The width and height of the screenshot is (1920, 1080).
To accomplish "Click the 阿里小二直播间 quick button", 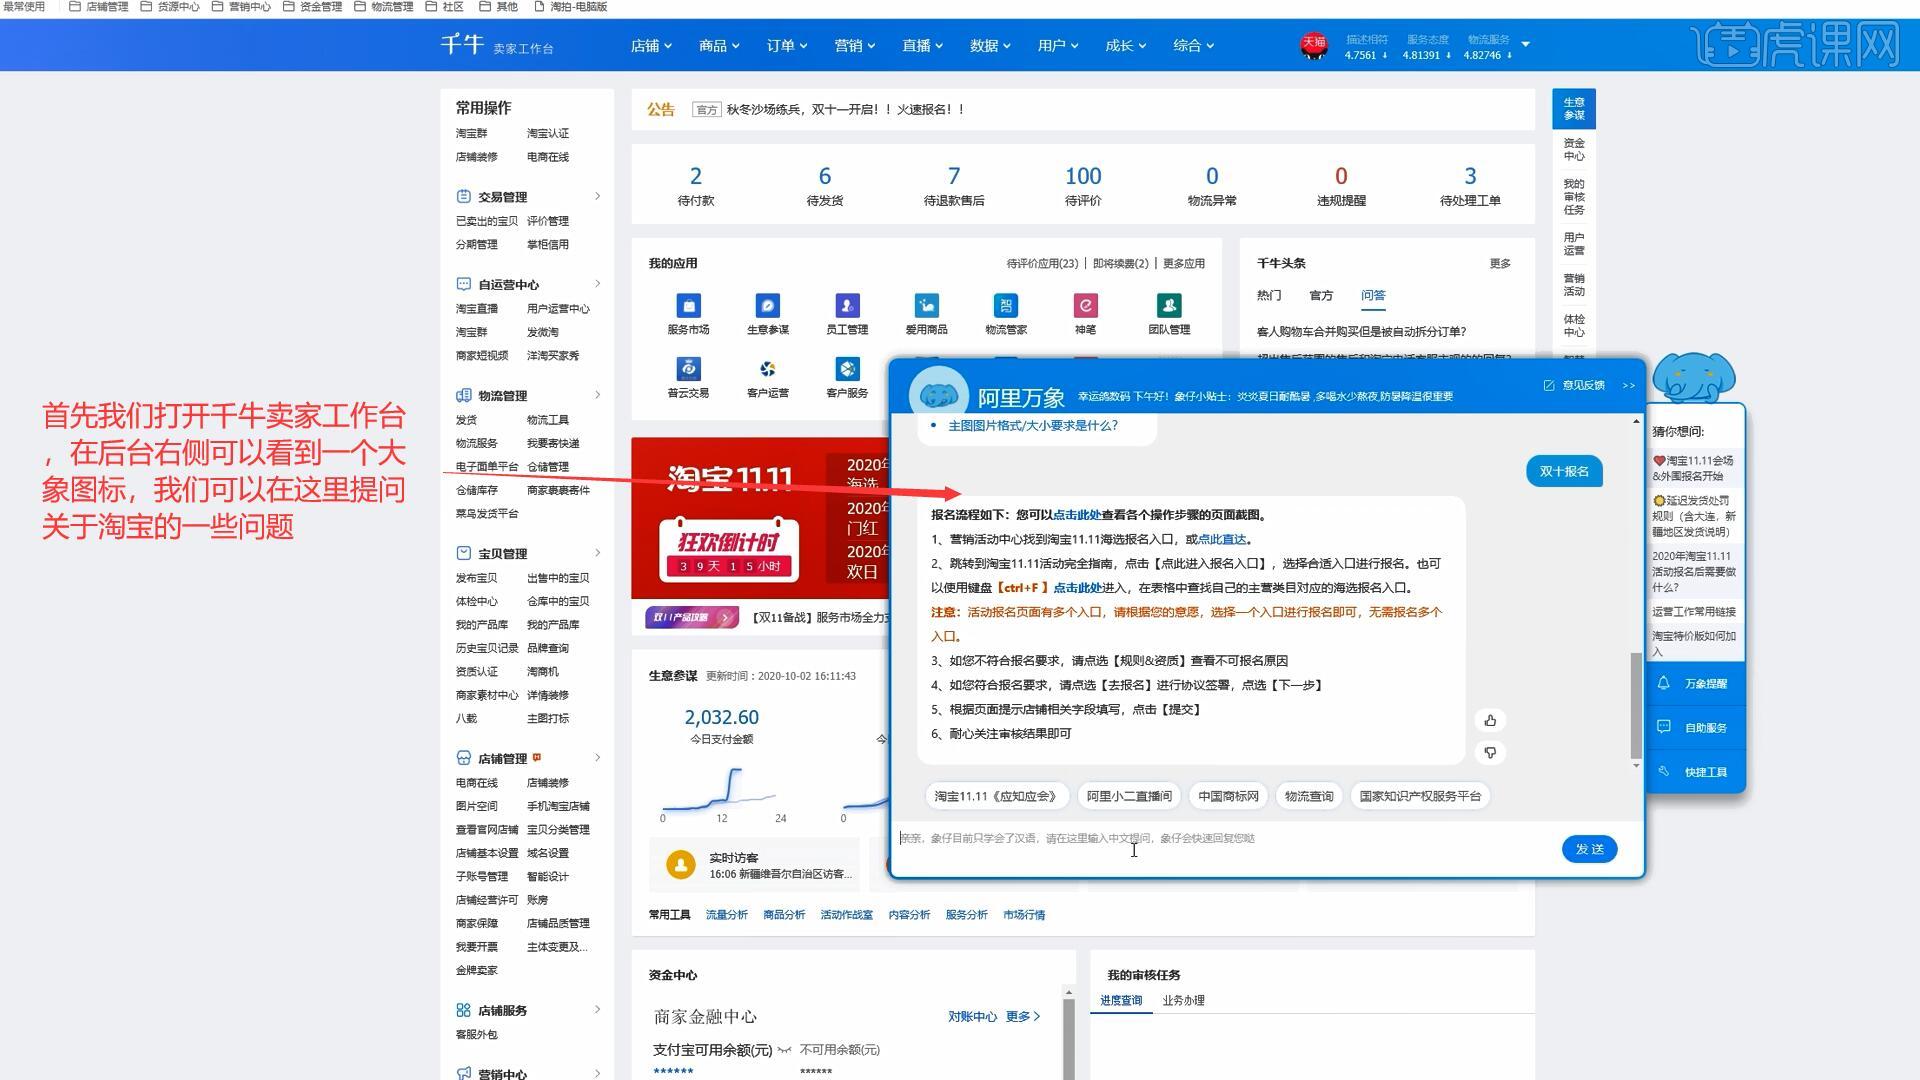I will [1129, 796].
